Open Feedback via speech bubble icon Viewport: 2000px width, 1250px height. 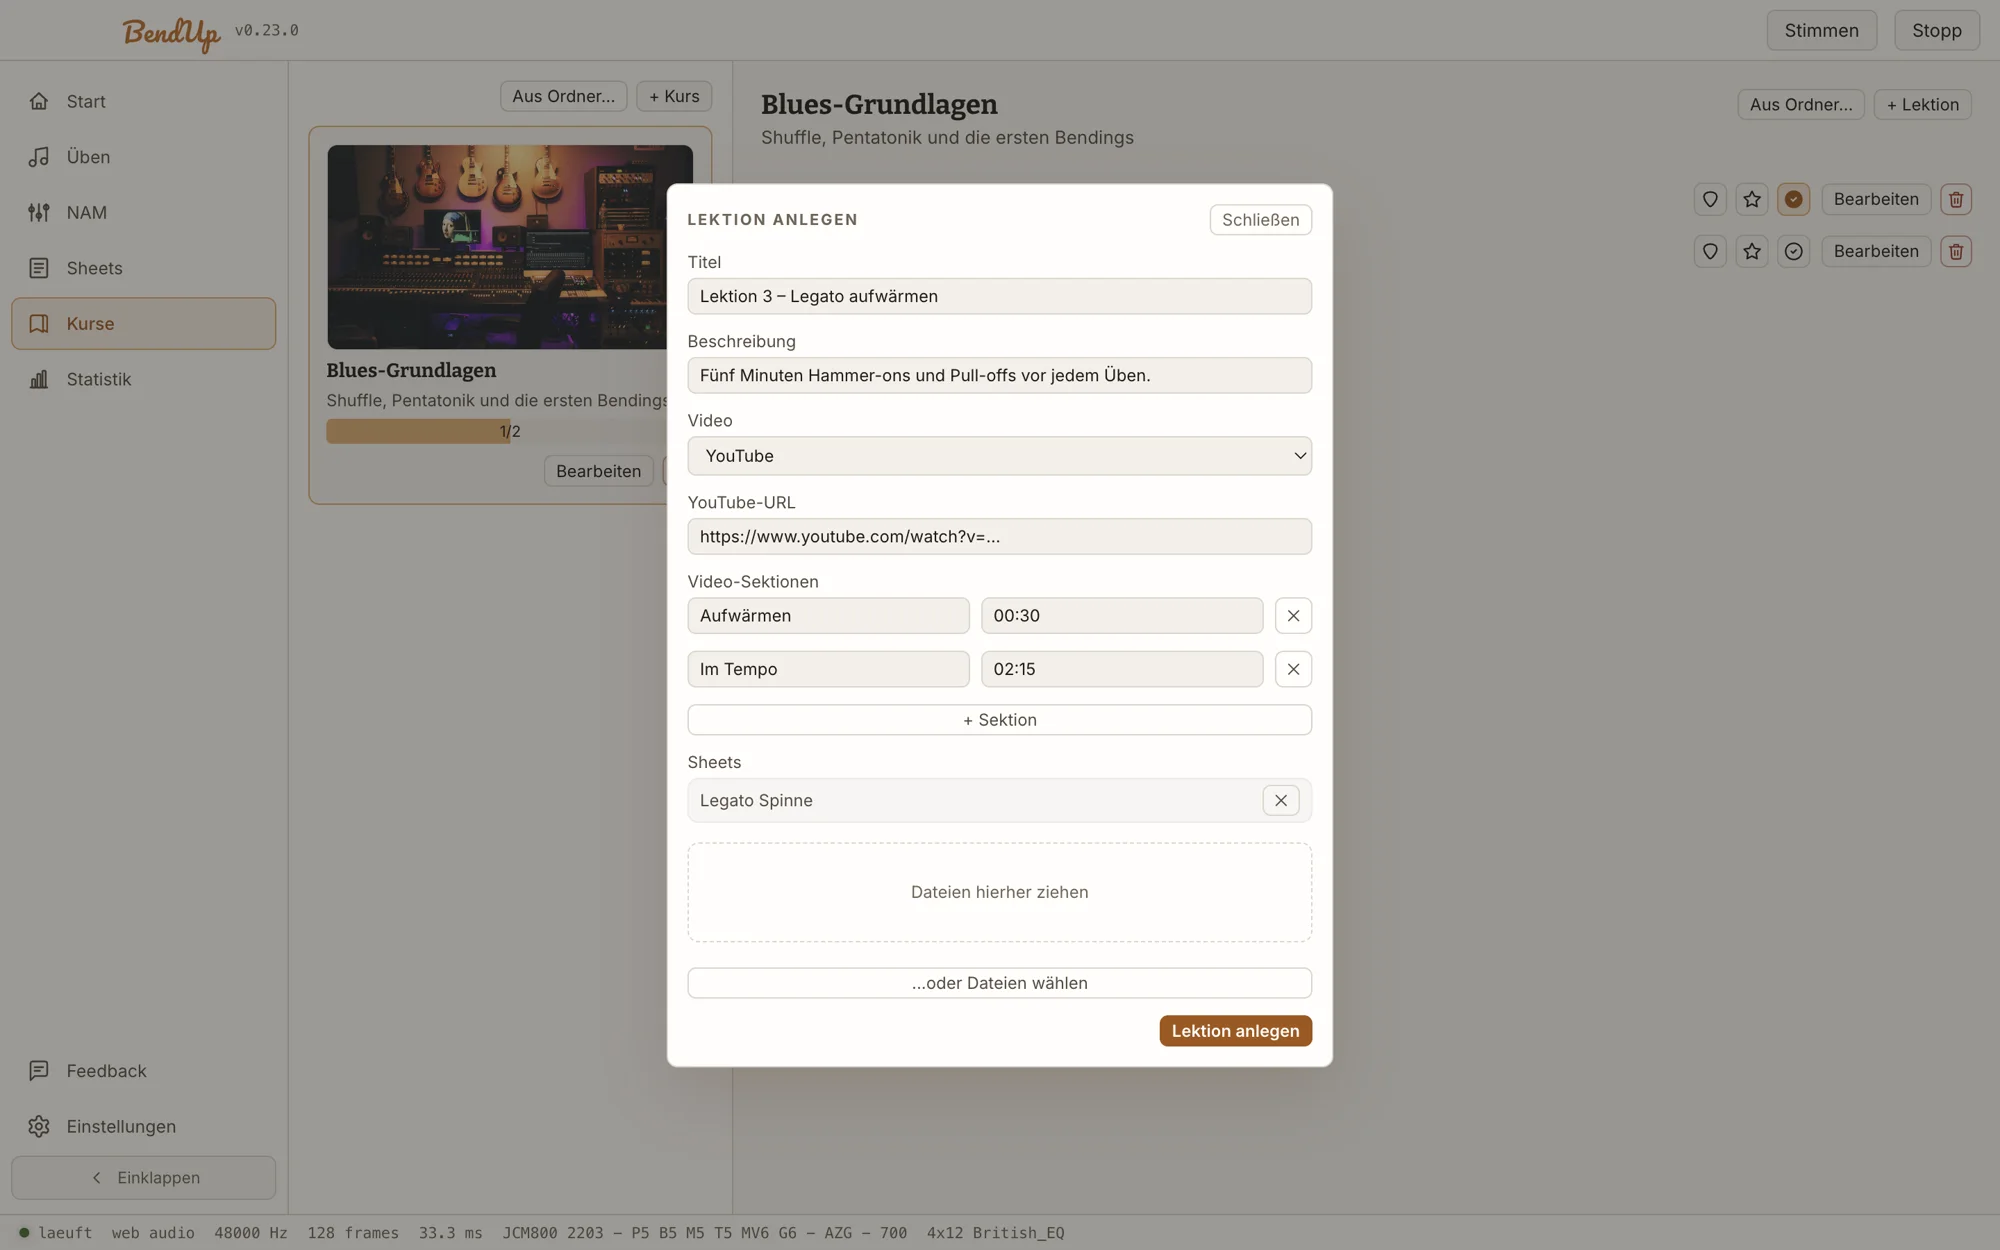(x=39, y=1071)
